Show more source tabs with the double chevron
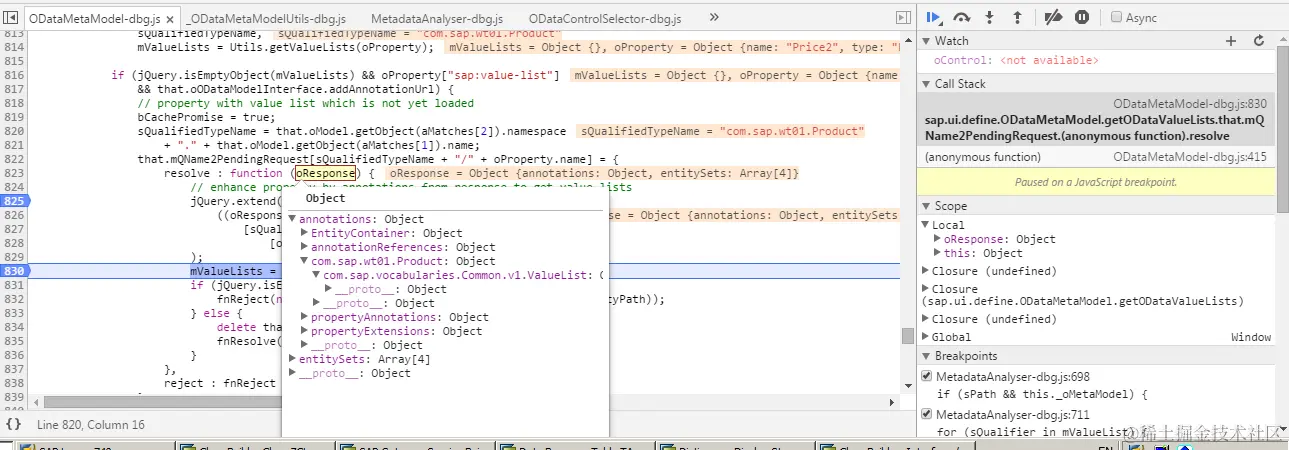The width and height of the screenshot is (1289, 450). (714, 17)
